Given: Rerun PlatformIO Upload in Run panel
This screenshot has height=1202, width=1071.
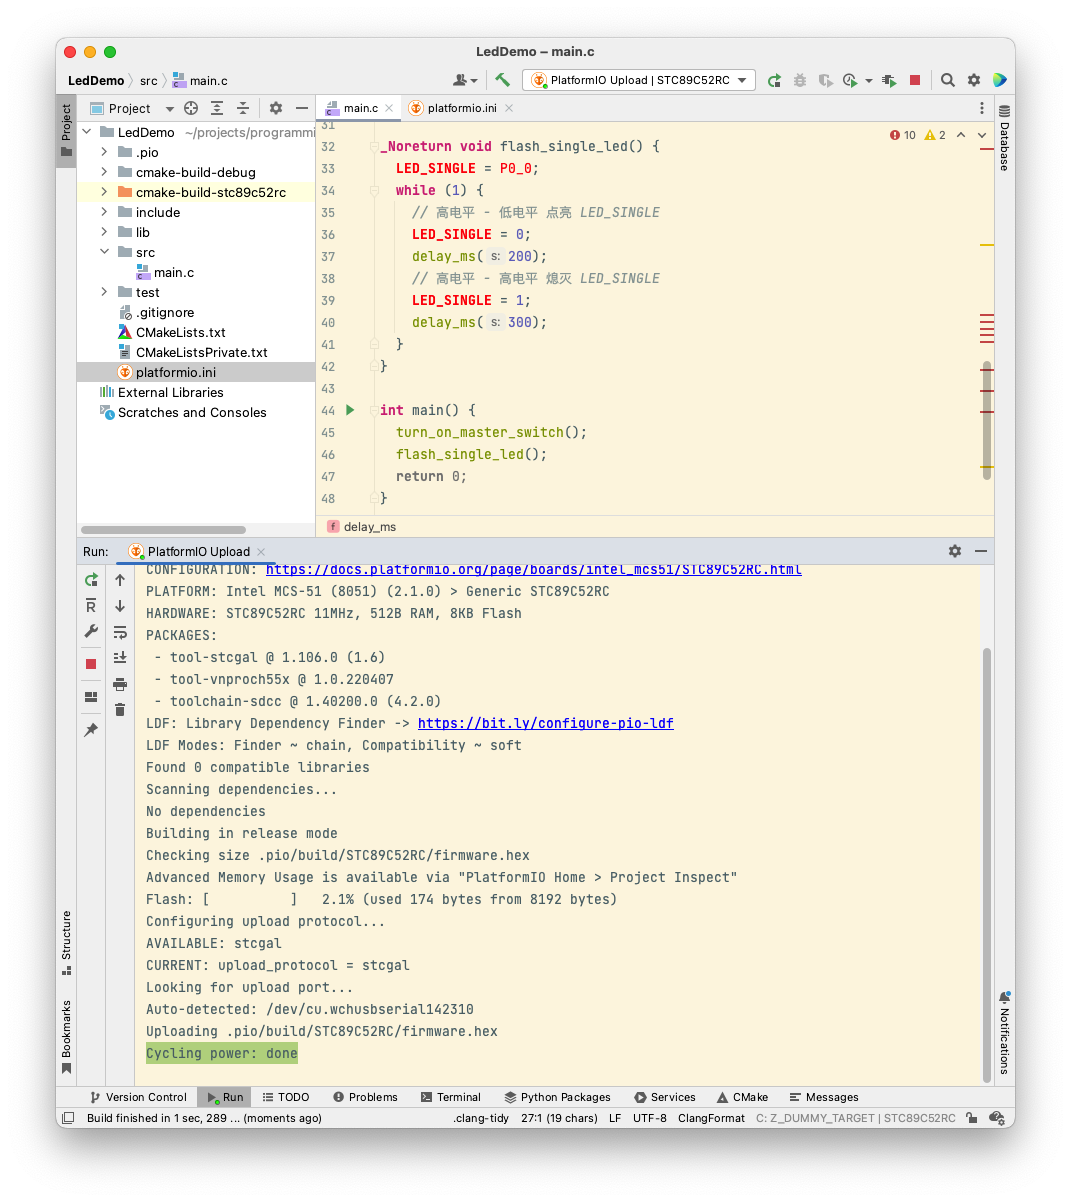Looking at the screenshot, I should pyautogui.click(x=91, y=580).
